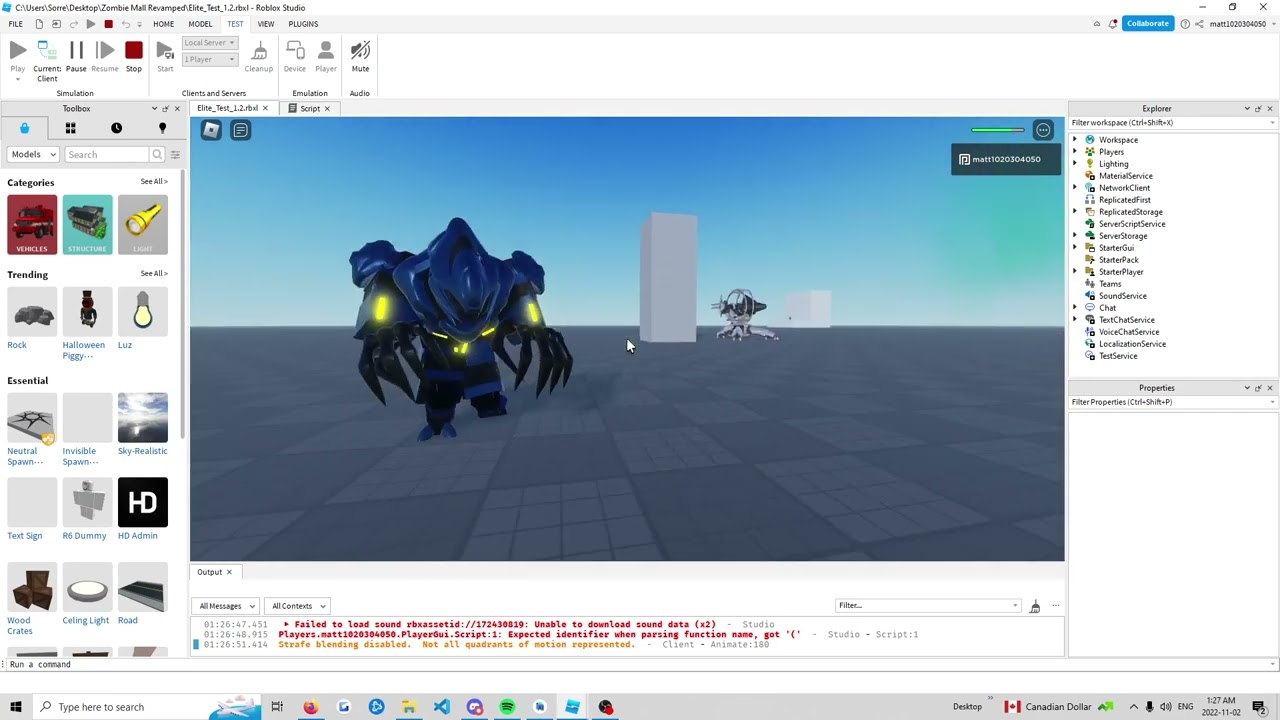Open the Player emulation icon
The height and width of the screenshot is (720, 1280).
(326, 50)
